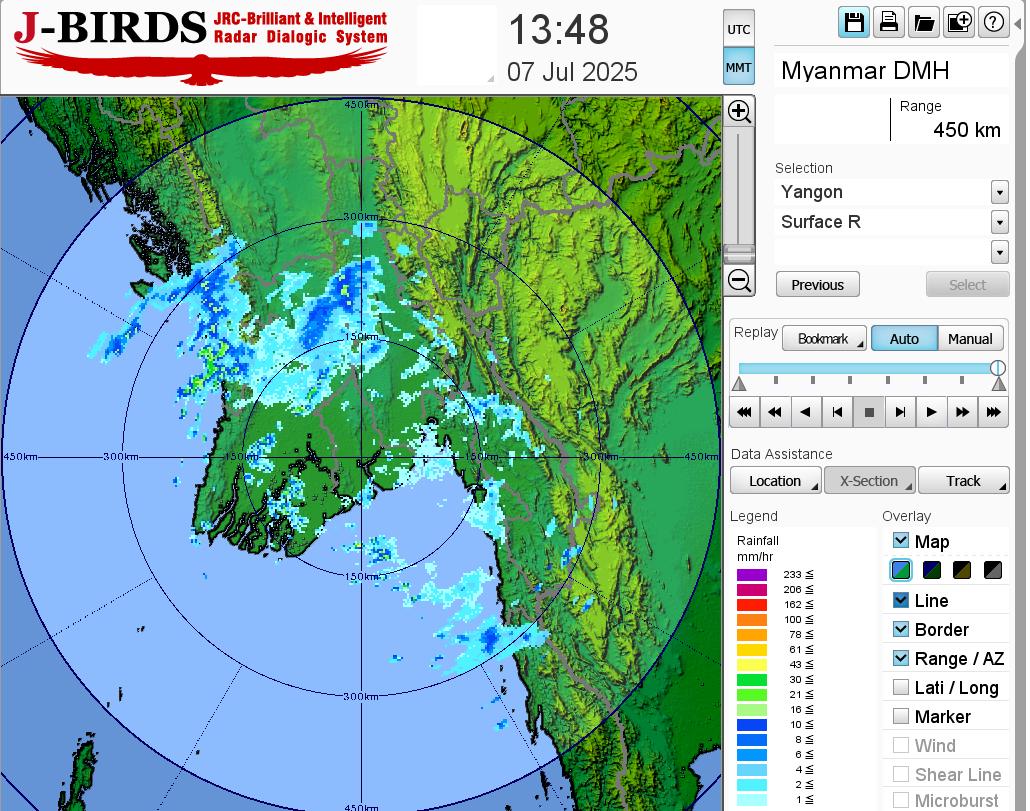Open the folder icon in top toolbar
This screenshot has height=811, width=1030.
(x=923, y=22)
